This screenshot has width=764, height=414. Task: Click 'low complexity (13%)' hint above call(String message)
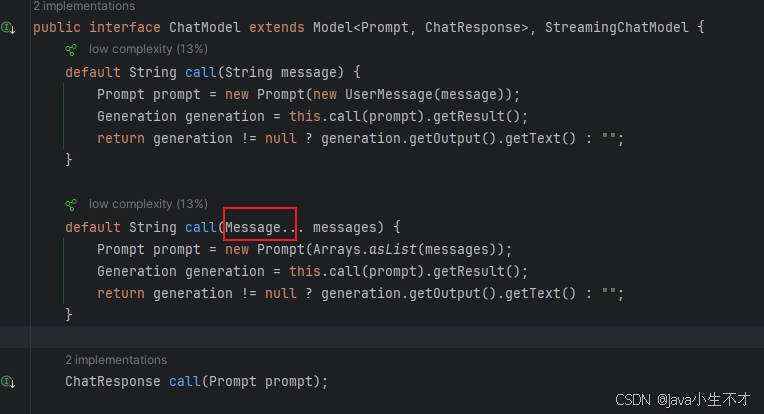(148, 49)
